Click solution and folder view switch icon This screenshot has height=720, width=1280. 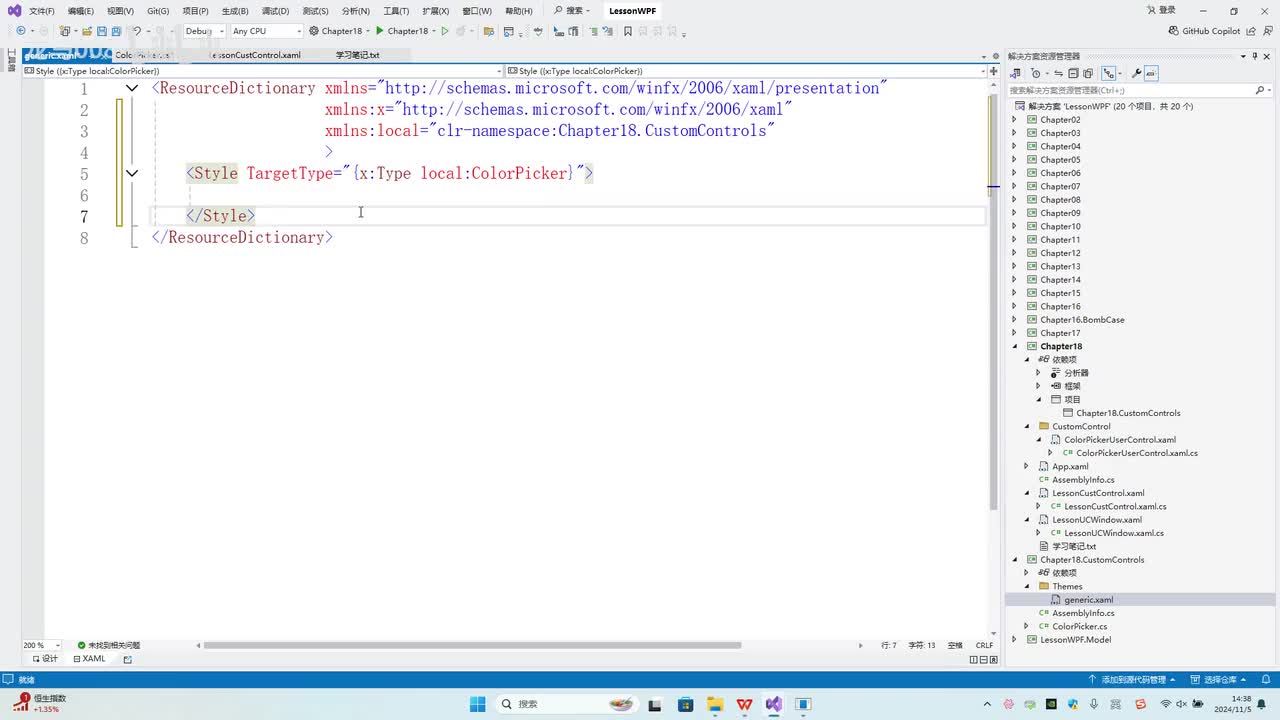tap(1015, 73)
